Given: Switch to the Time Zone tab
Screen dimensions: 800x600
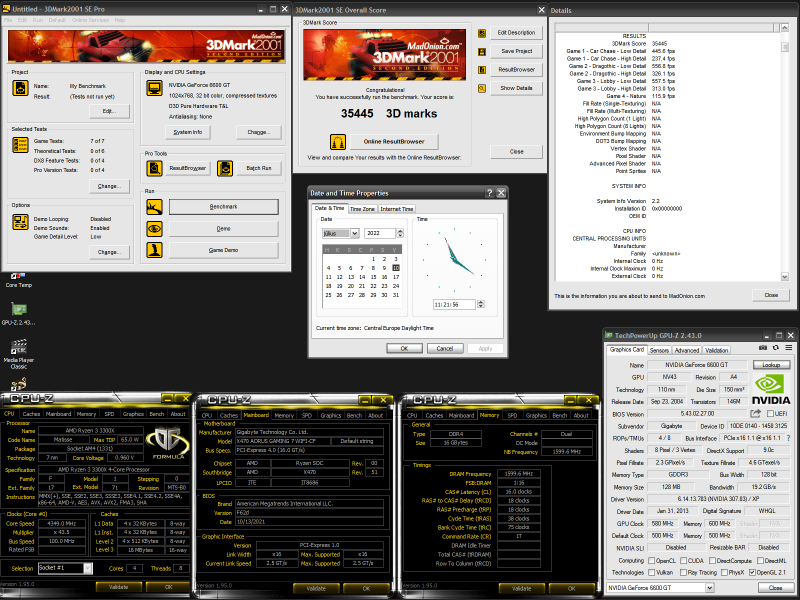Looking at the screenshot, I should click(x=362, y=209).
